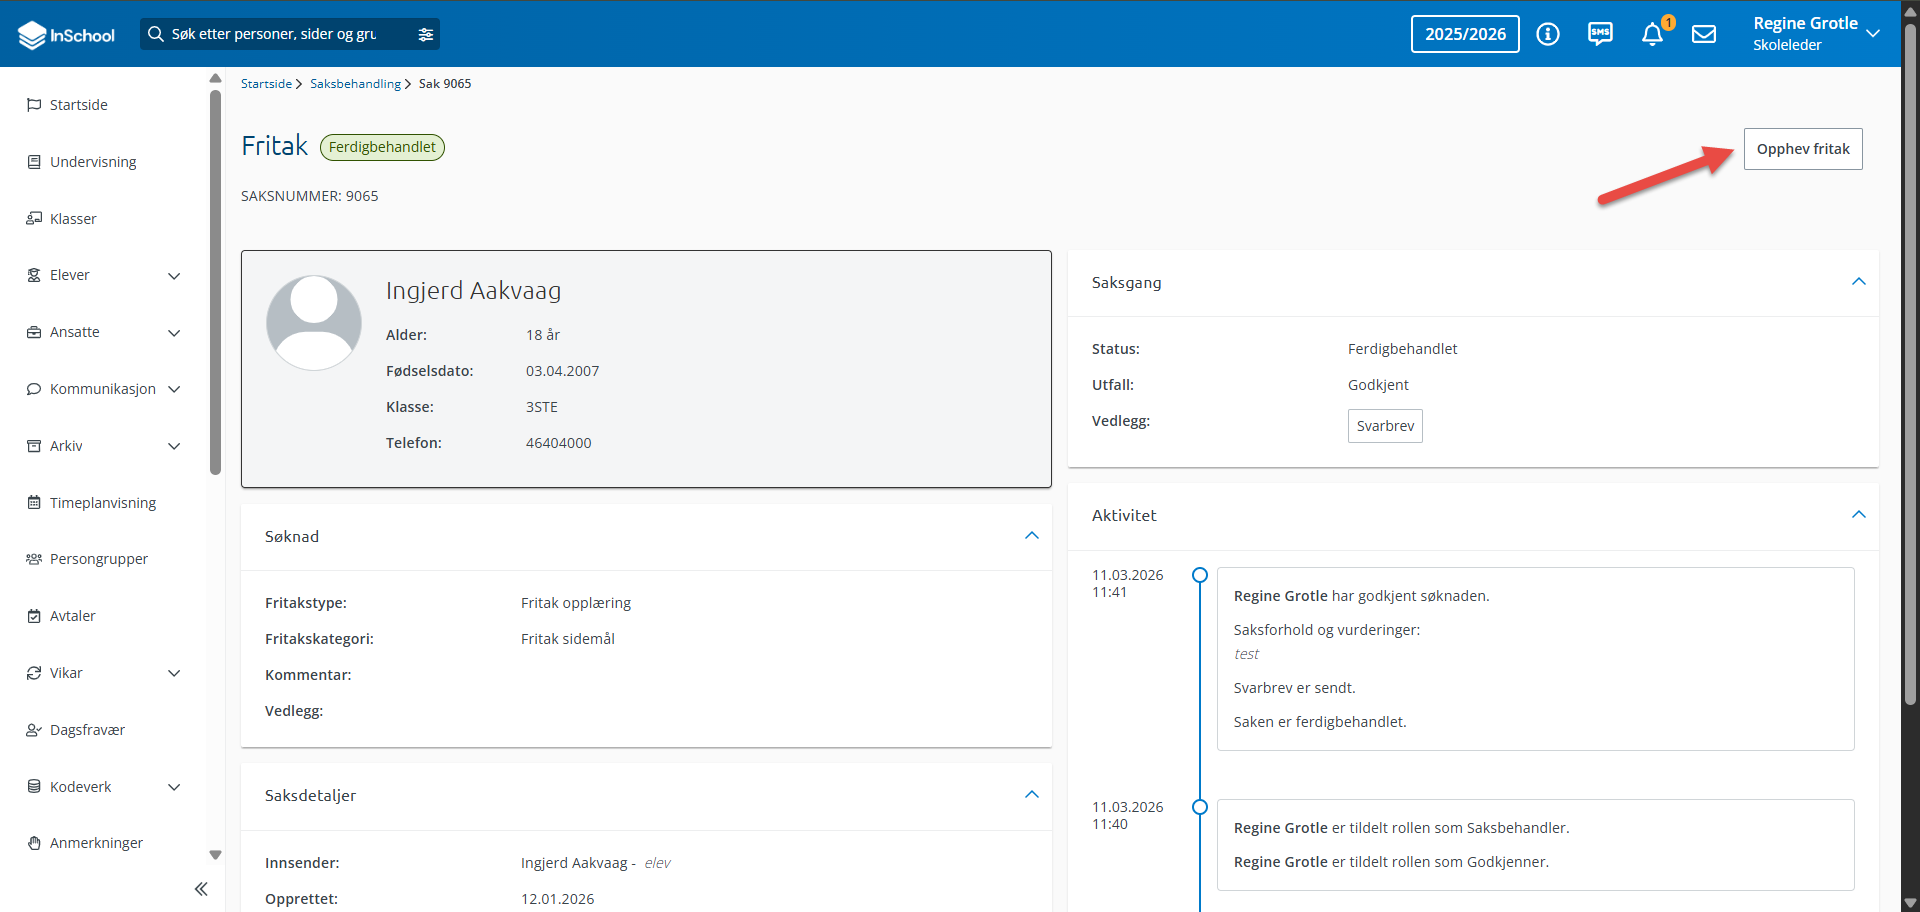Click the search field for persons

coord(290,34)
